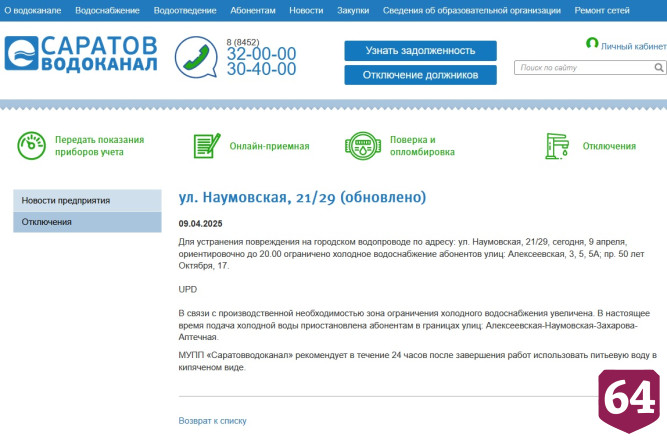Open the Онлайн-приемная link
Image resolution: width=667 pixels, height=440 pixels.
tap(269, 146)
